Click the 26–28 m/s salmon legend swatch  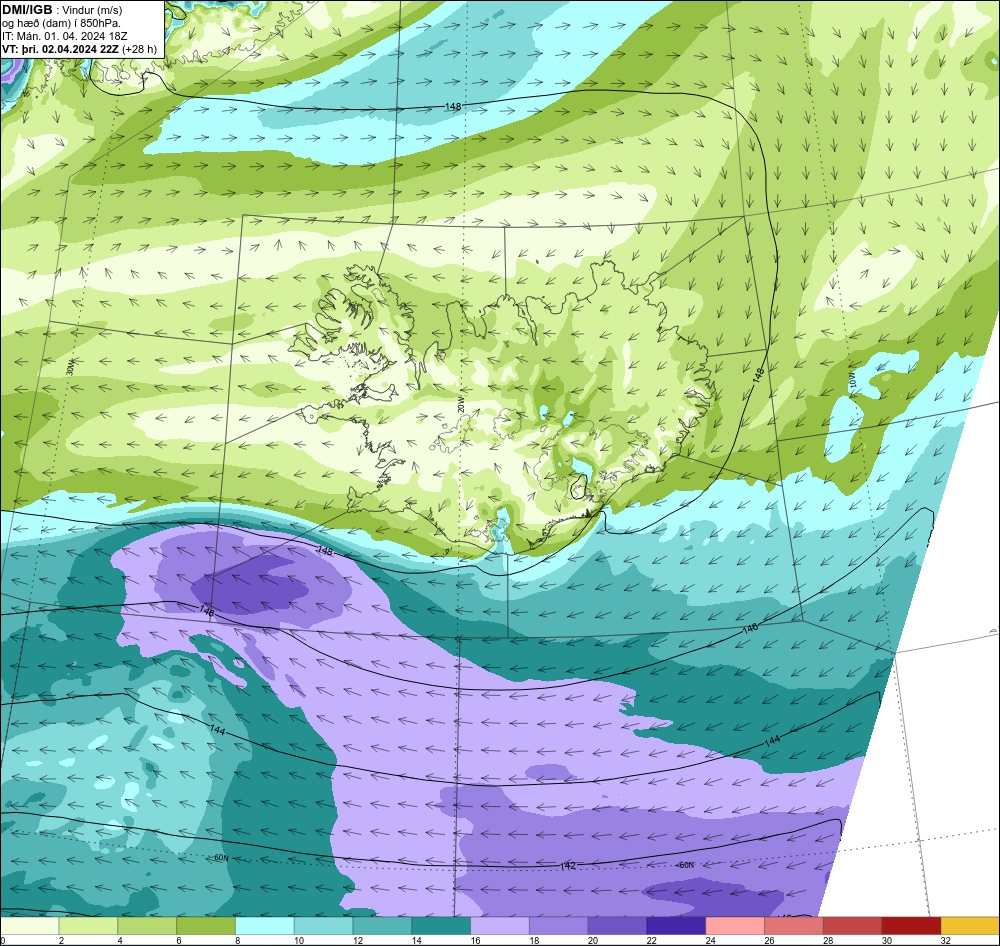pyautogui.click(x=794, y=926)
